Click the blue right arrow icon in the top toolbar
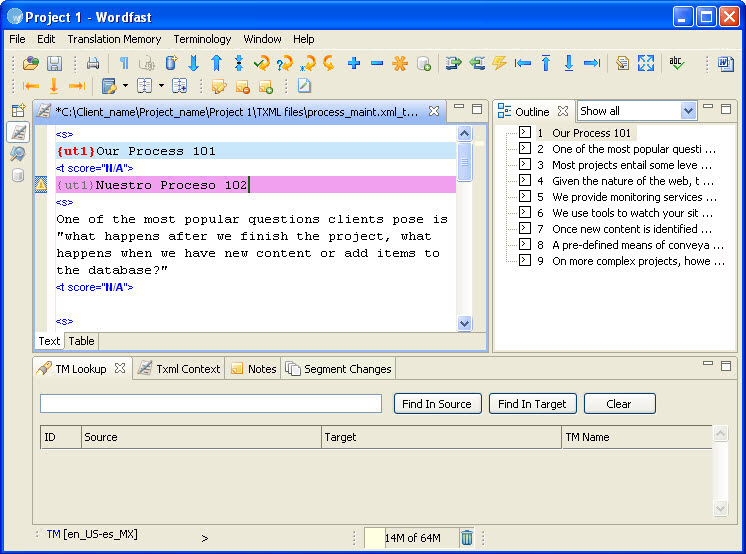 pyautogui.click(x=592, y=63)
